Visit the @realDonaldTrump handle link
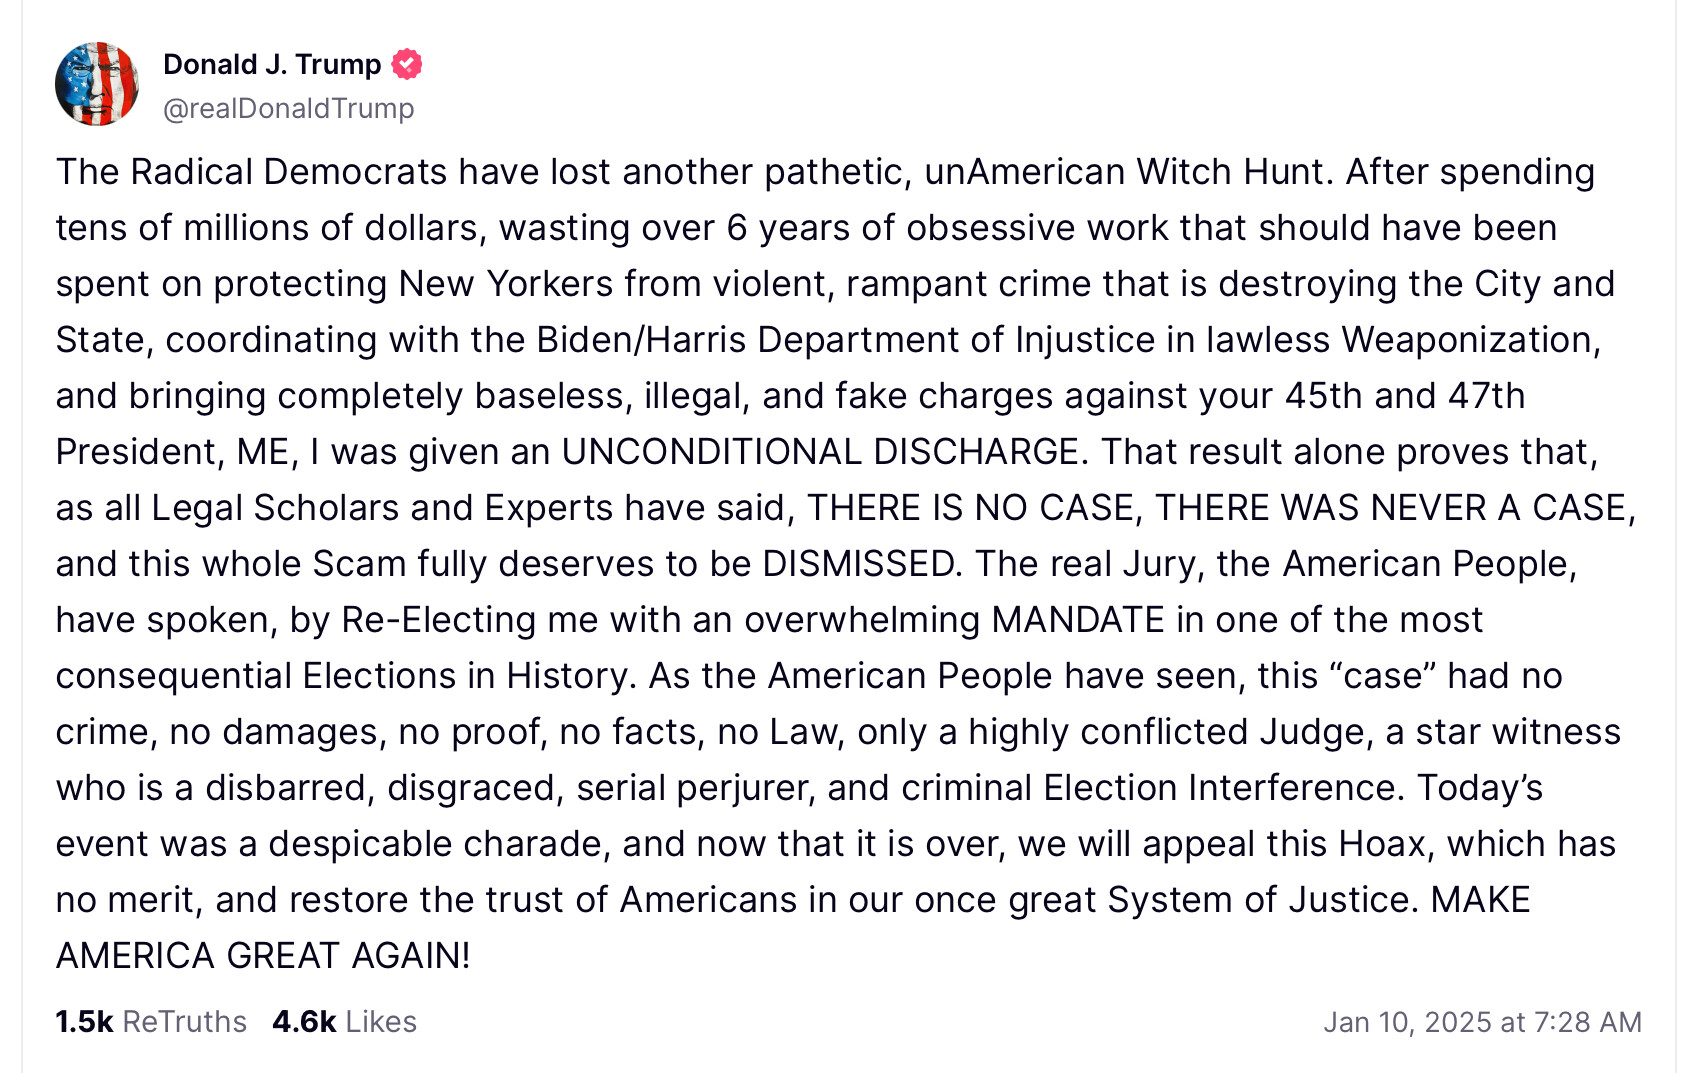1699x1073 pixels. click(x=288, y=108)
